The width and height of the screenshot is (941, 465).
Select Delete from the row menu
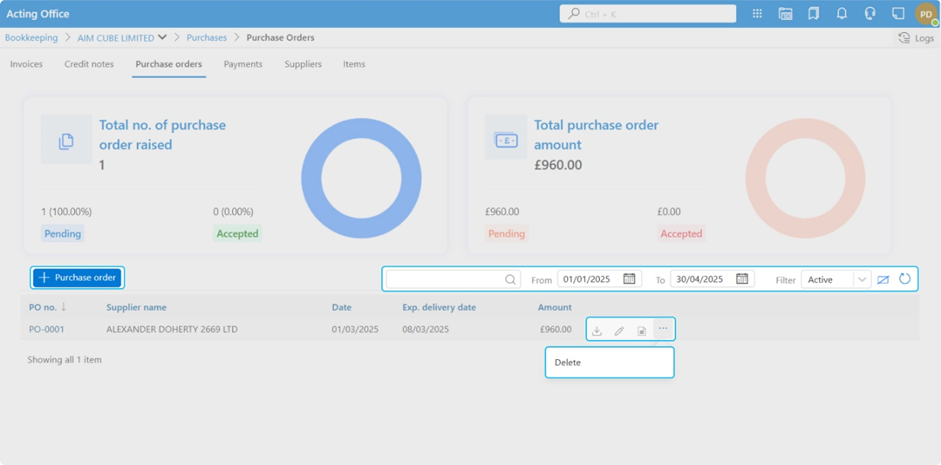pyautogui.click(x=568, y=363)
